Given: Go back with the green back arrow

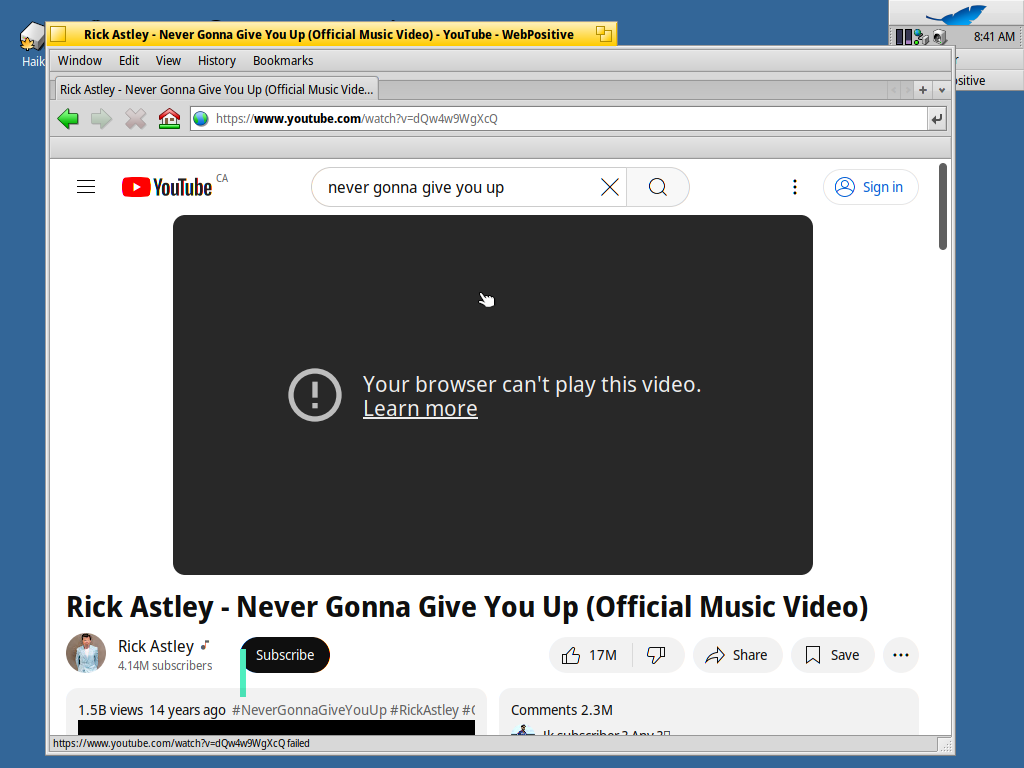Looking at the screenshot, I should pyautogui.click(x=68, y=119).
